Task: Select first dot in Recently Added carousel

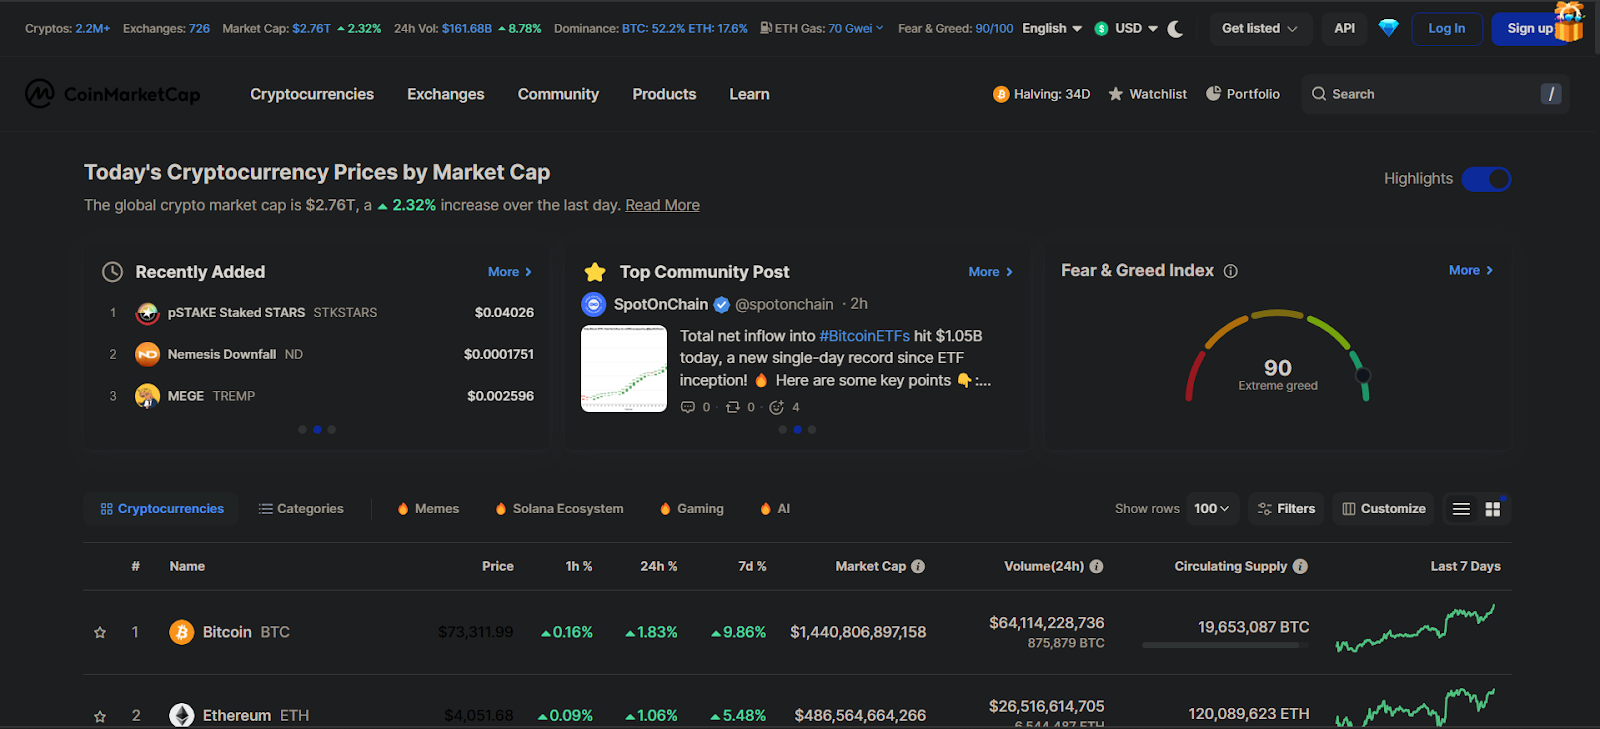Action: (302, 430)
